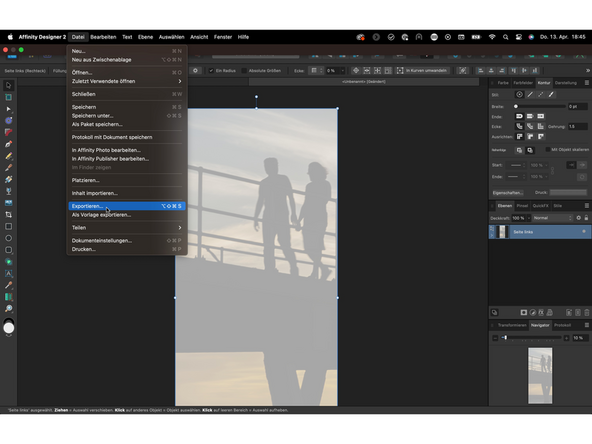Expand the Seite links layer chevron
This screenshot has height=444, width=592.
click(492, 235)
